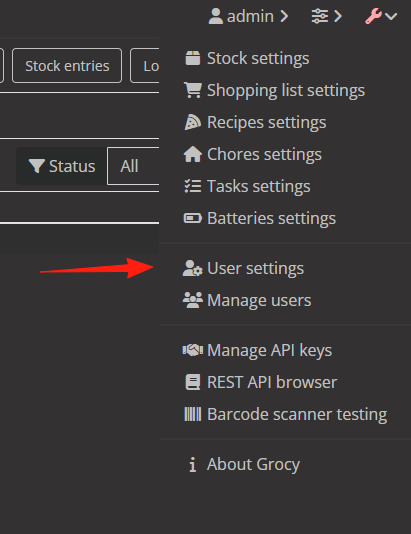Image resolution: width=411 pixels, height=534 pixels.
Task: Click the Stock entries button
Action: pyautogui.click(x=67, y=66)
